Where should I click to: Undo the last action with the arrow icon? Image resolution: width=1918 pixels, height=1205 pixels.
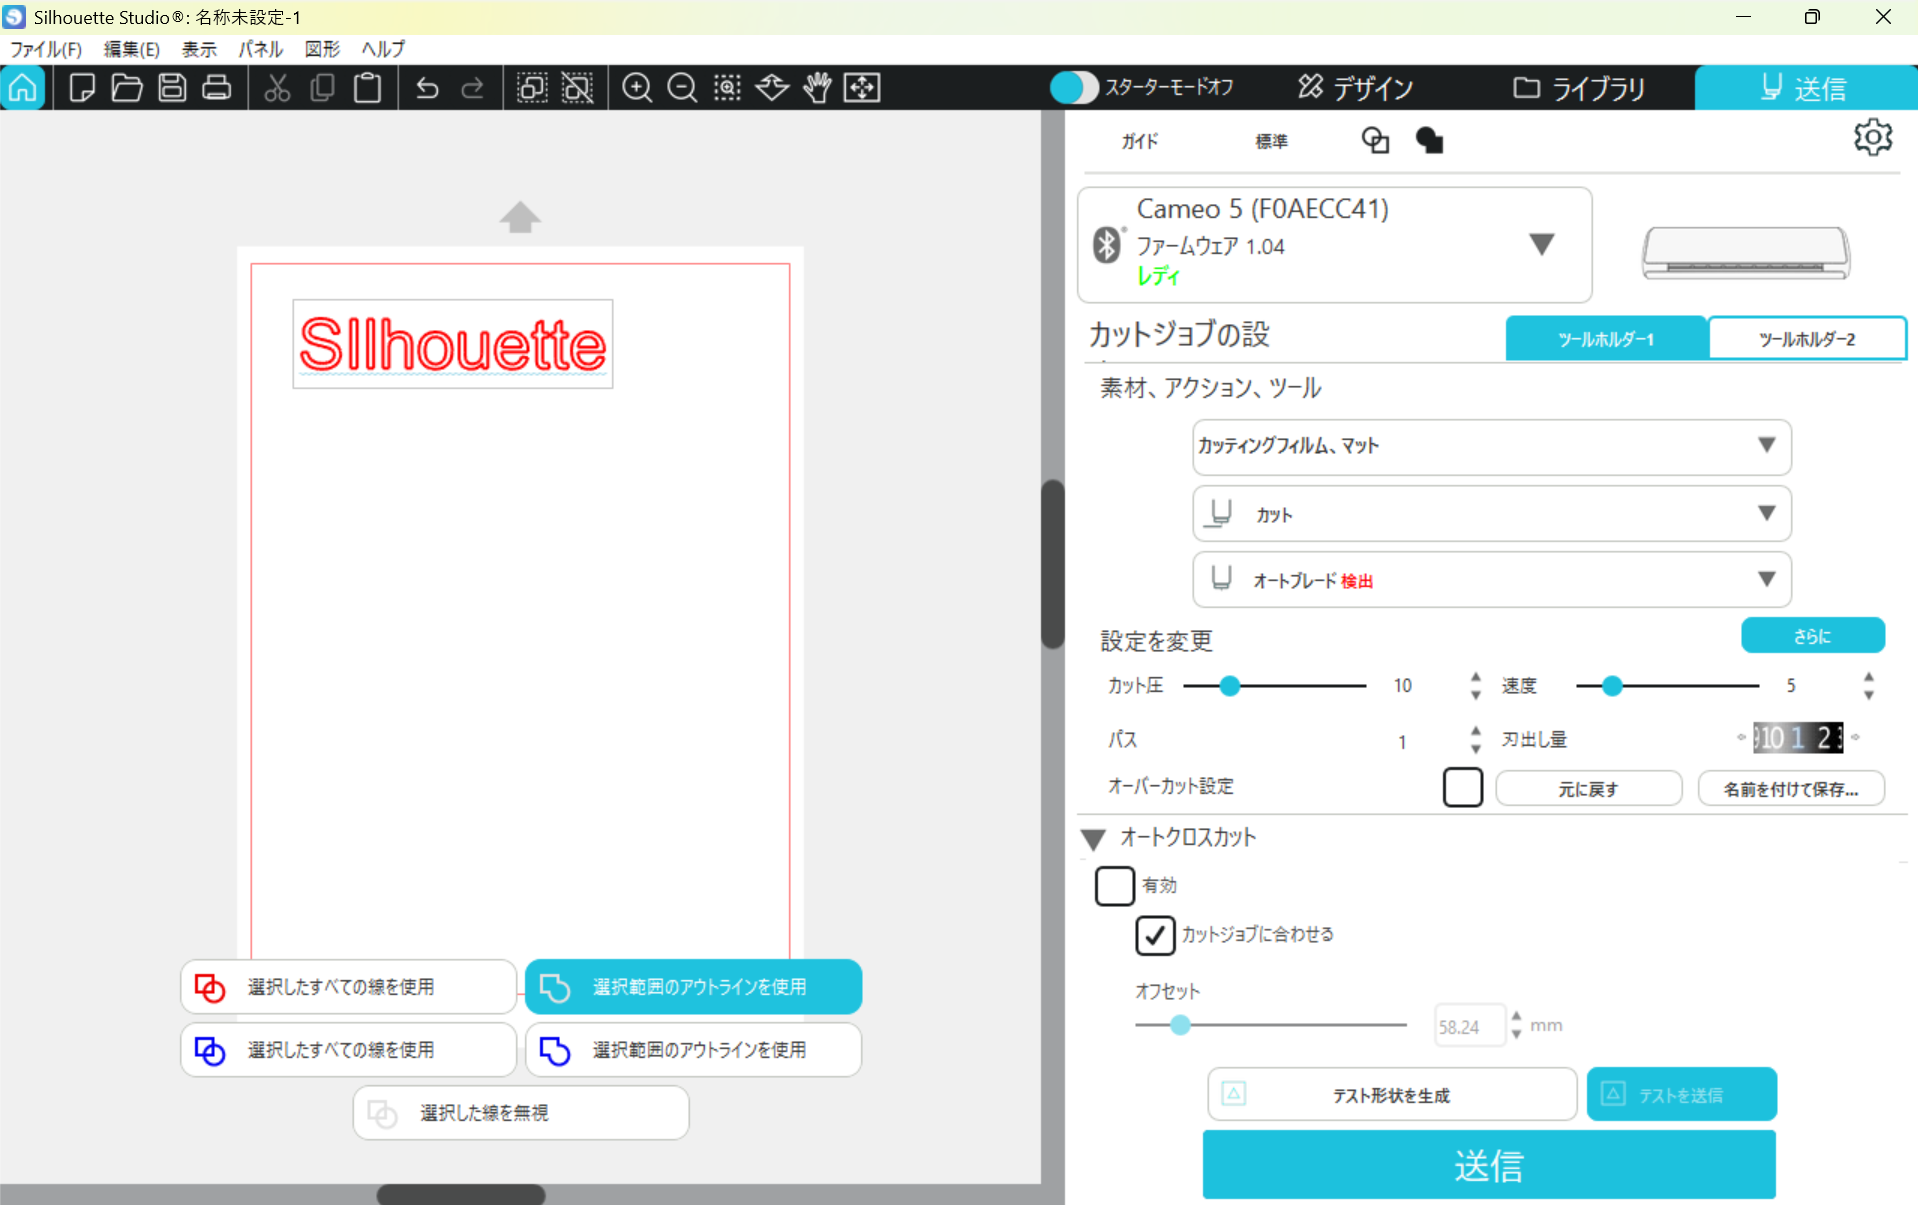tap(427, 88)
